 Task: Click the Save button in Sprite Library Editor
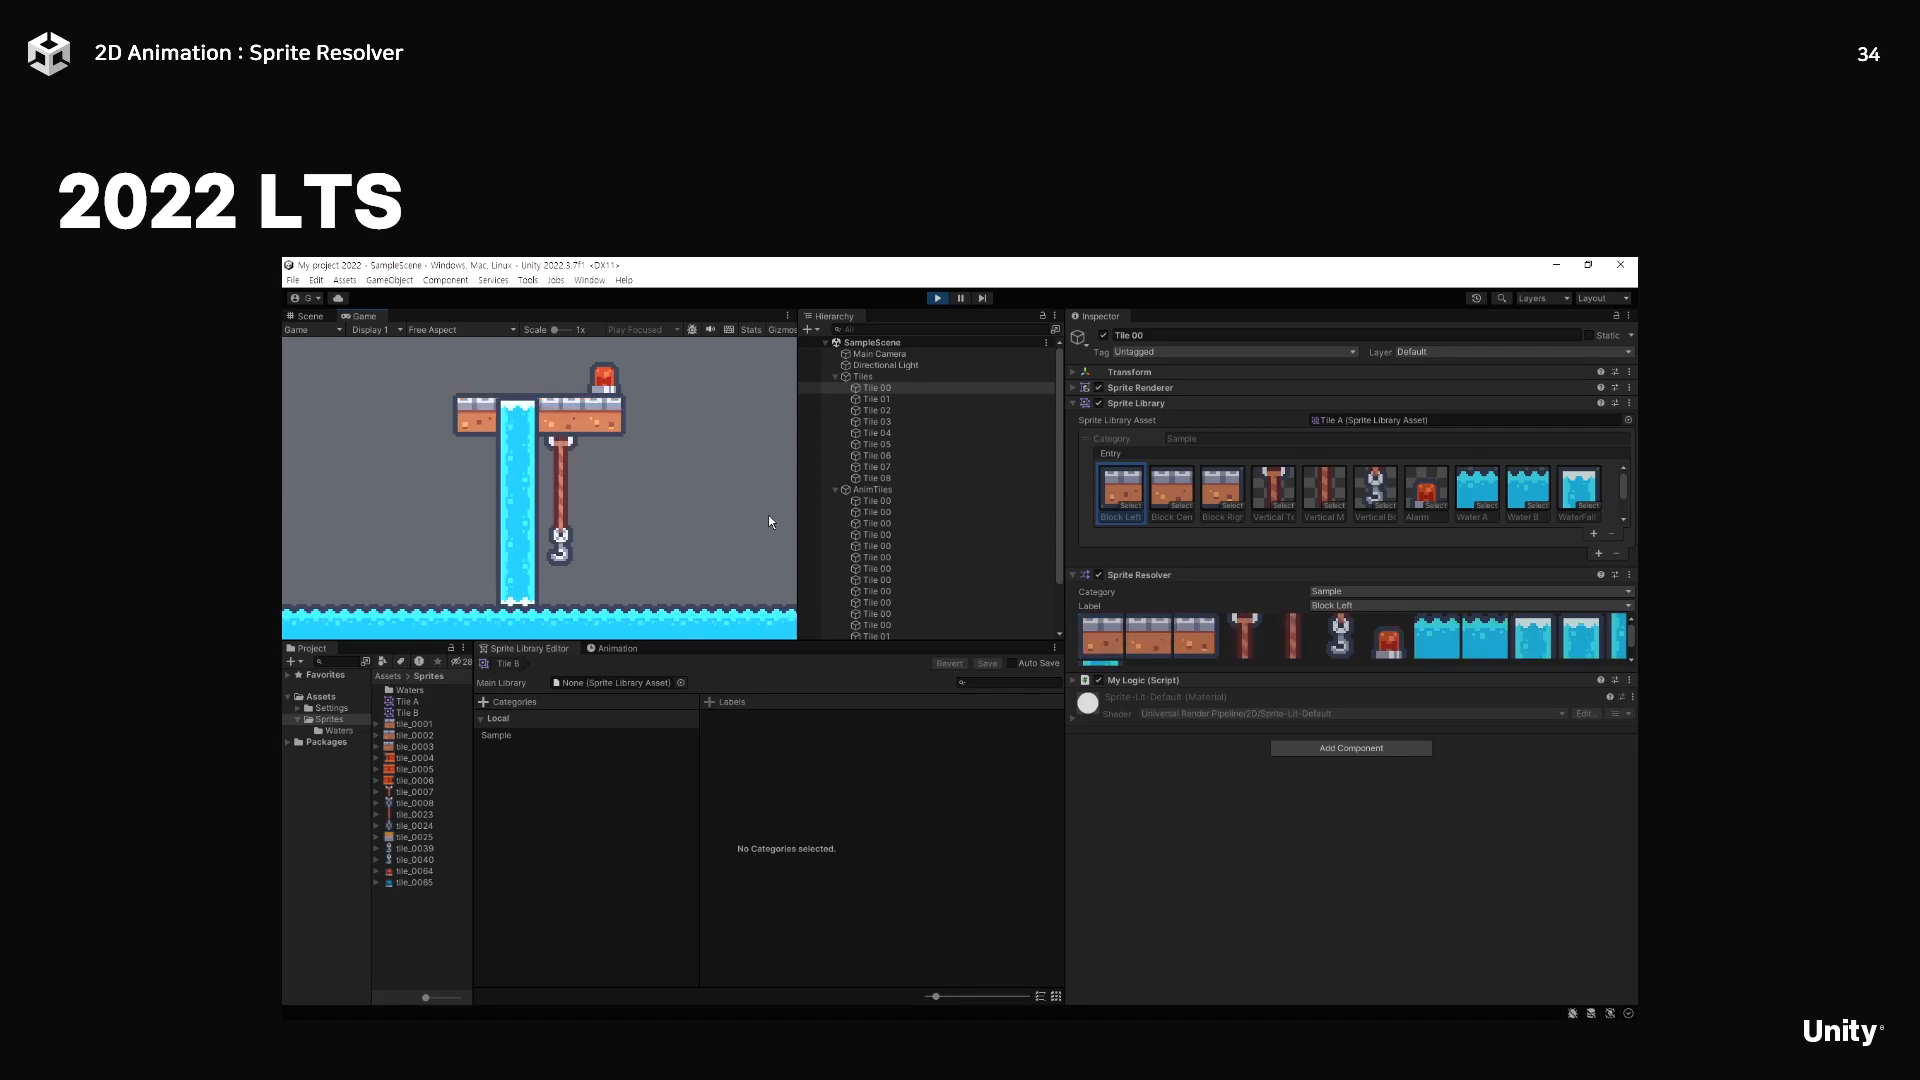987,663
